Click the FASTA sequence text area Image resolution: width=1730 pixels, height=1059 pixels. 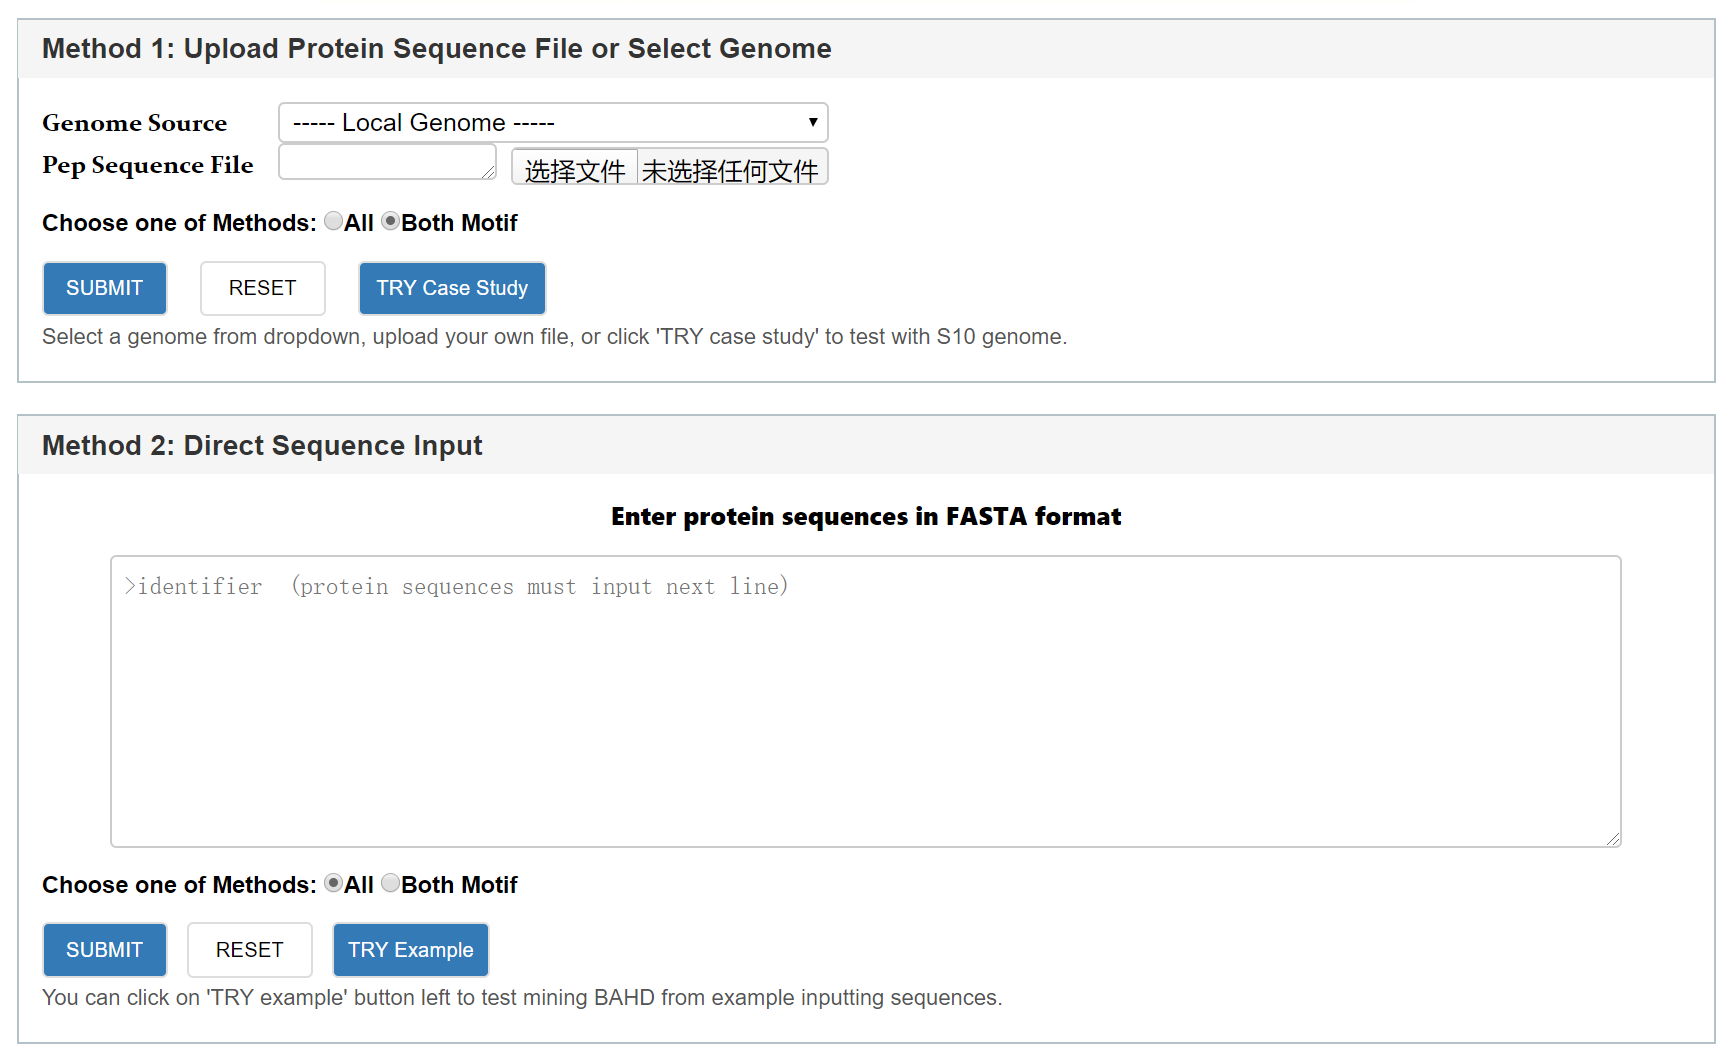[x=865, y=701]
